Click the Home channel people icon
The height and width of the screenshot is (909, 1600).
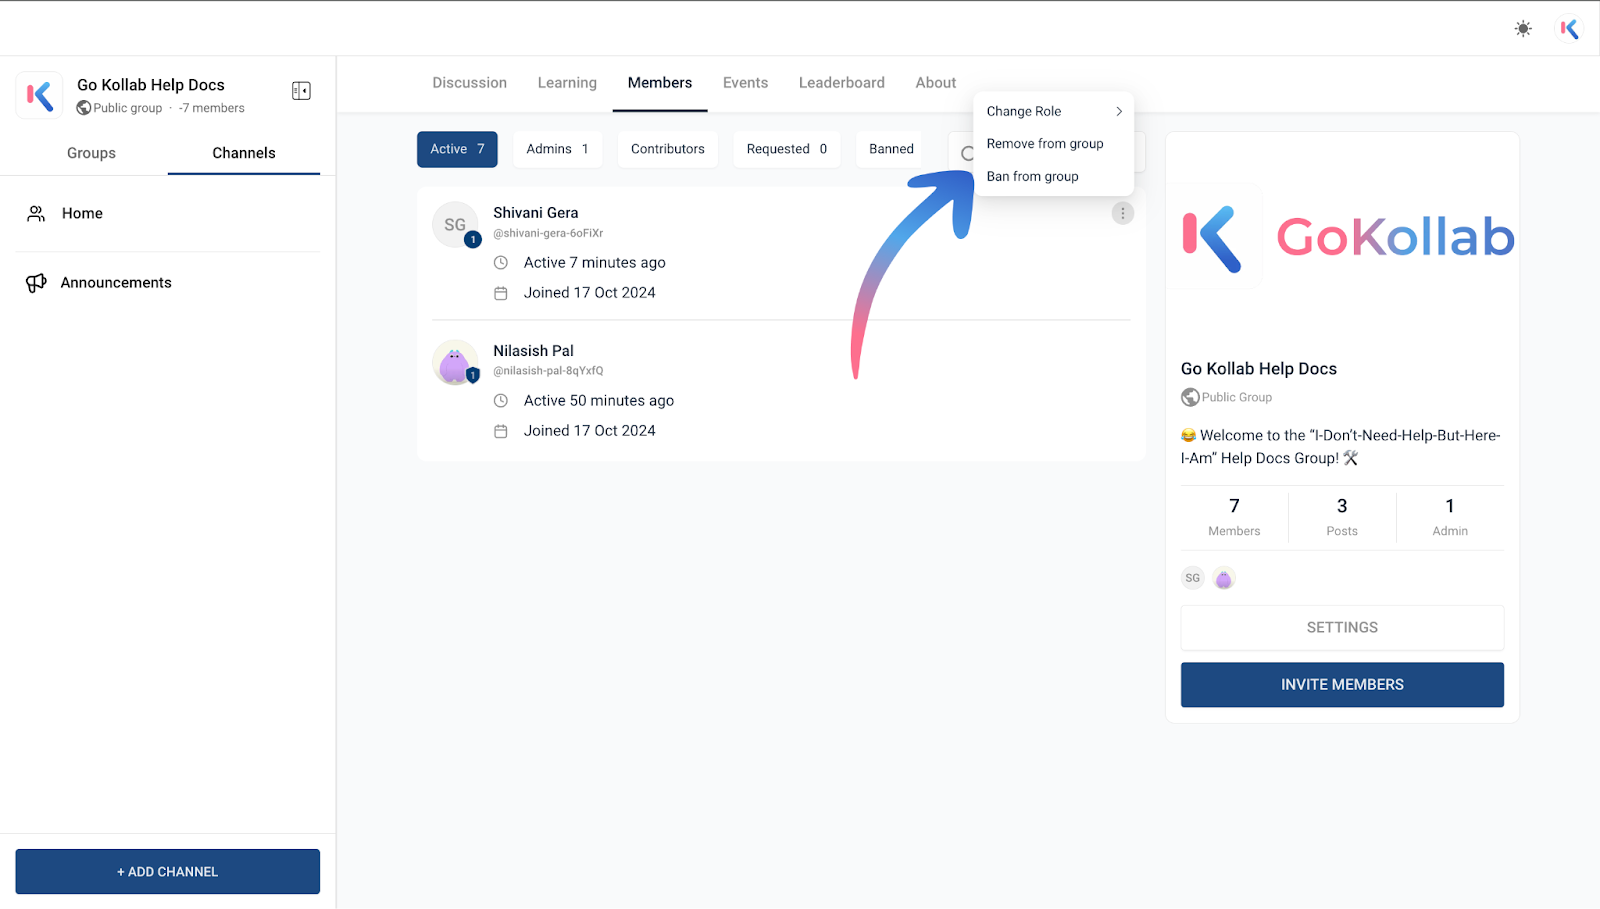tap(36, 214)
